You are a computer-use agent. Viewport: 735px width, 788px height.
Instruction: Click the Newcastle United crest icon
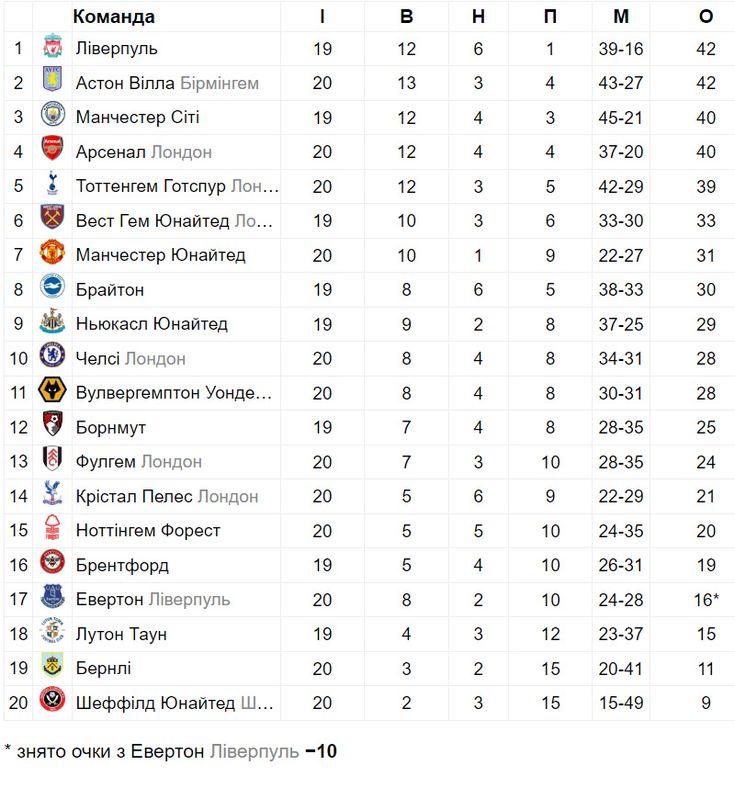52,321
